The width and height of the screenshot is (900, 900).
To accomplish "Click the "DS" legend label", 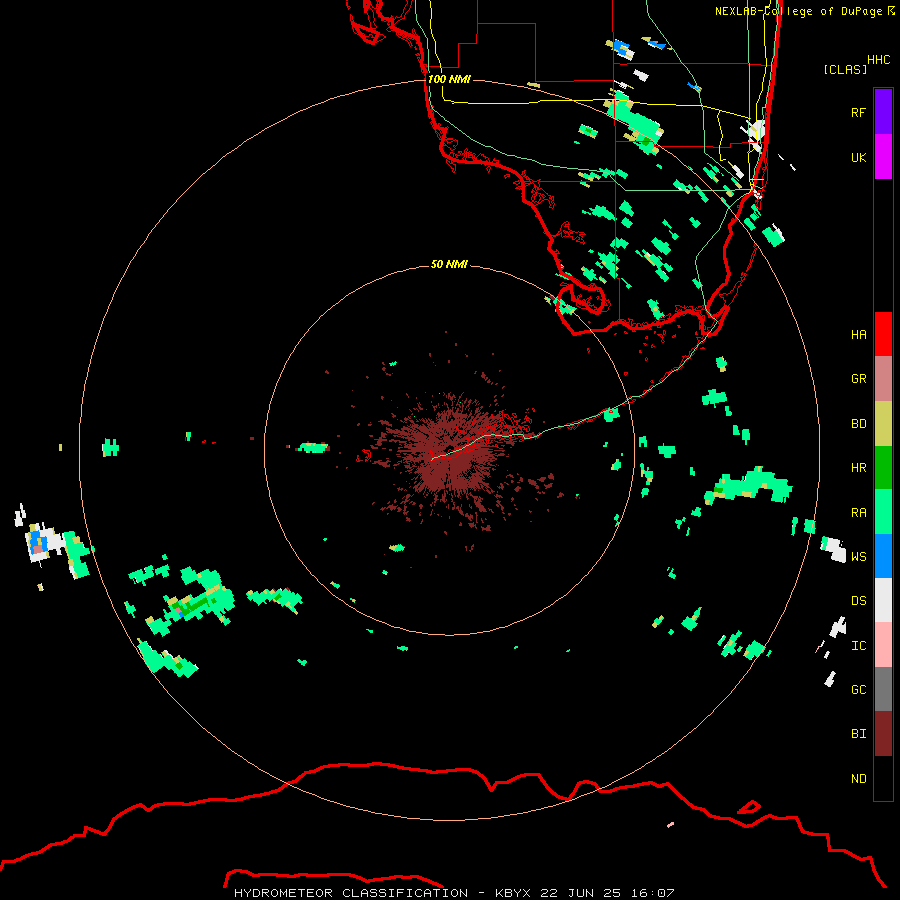I will click(859, 601).
